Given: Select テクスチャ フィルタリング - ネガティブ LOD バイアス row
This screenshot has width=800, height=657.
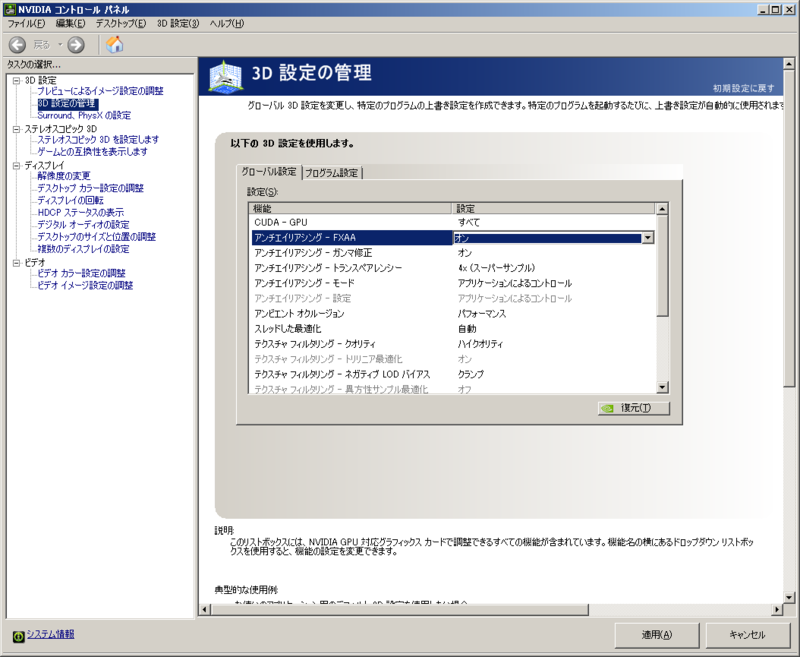Looking at the screenshot, I should pyautogui.click(x=451, y=374).
